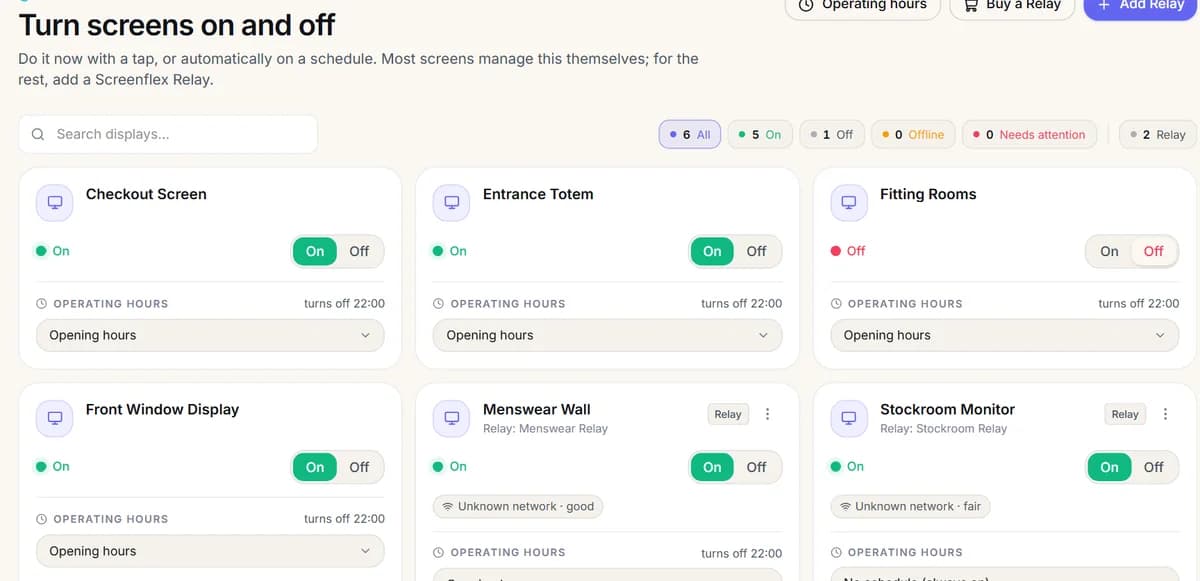Click the Checkout Screen monitor icon

click(x=55, y=202)
